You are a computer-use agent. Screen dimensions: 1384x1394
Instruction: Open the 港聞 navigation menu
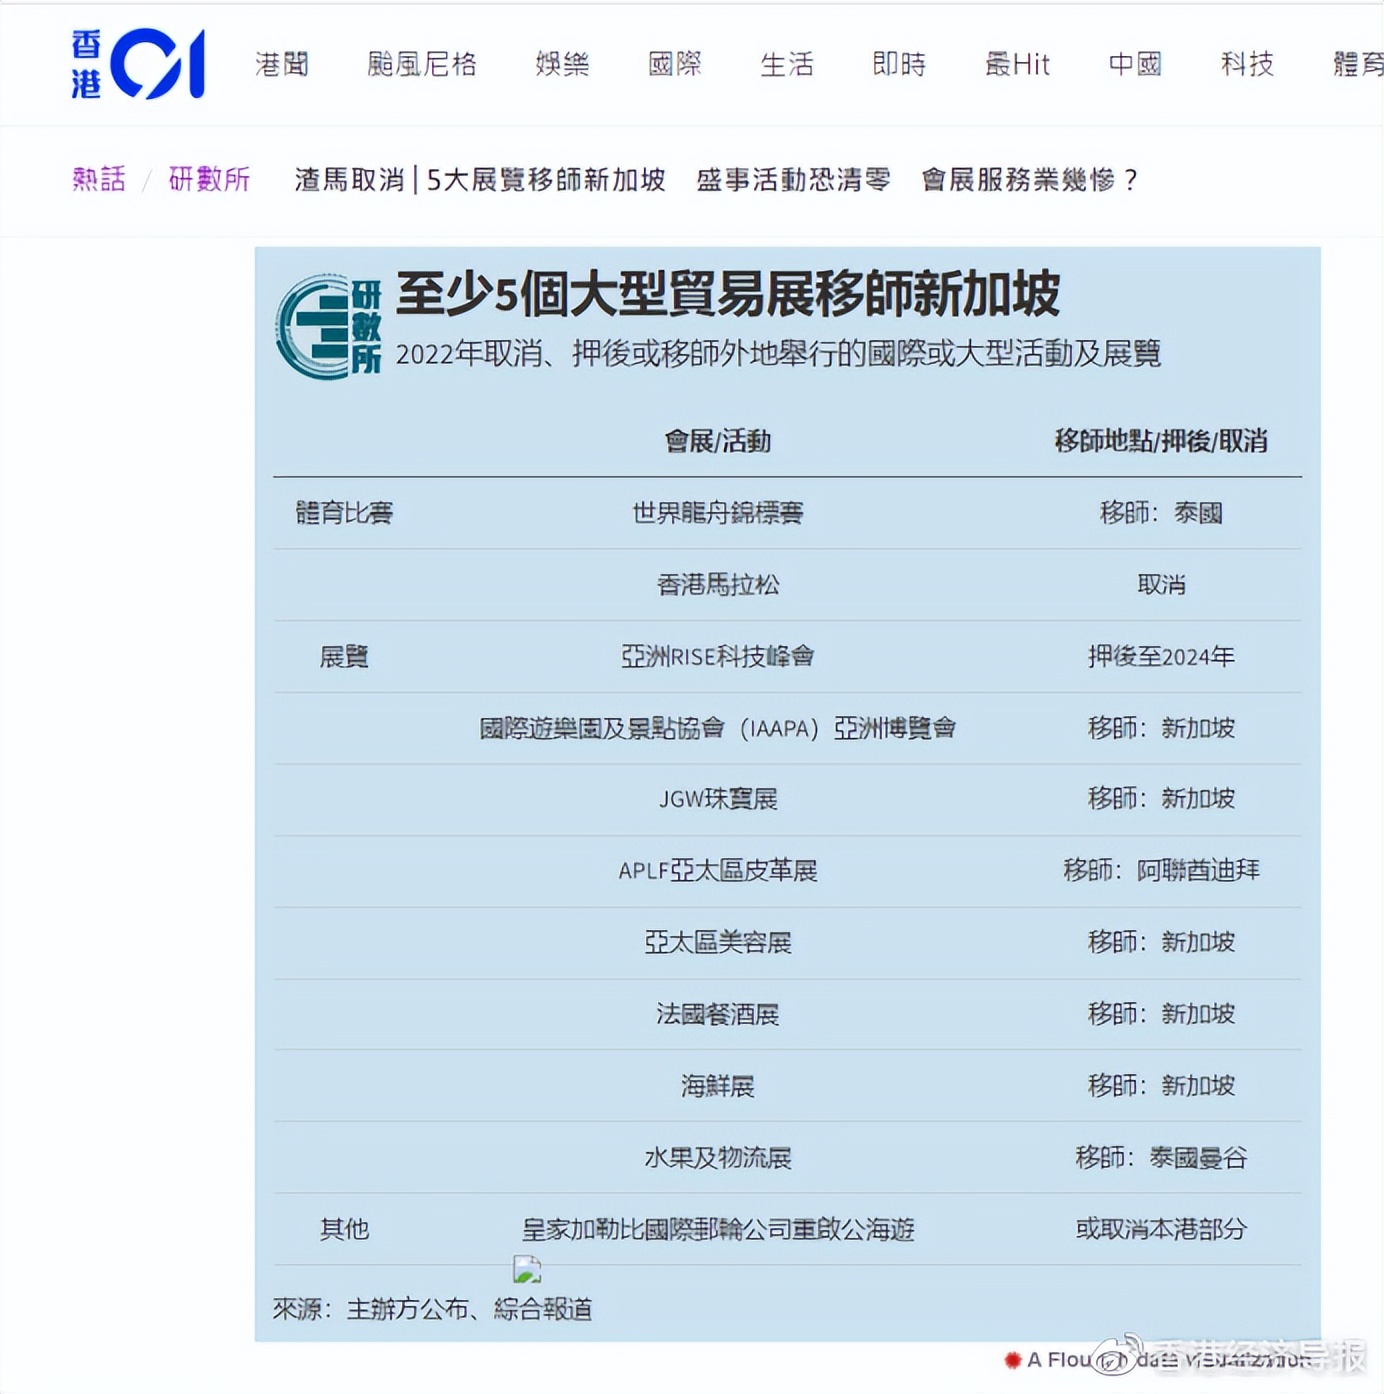tap(282, 64)
